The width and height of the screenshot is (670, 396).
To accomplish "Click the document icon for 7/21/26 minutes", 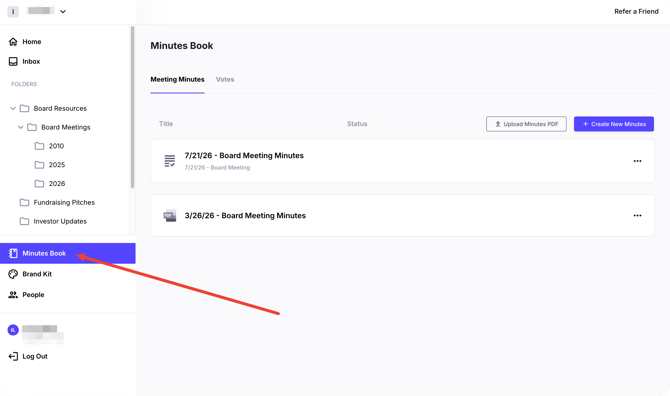I will coord(170,161).
